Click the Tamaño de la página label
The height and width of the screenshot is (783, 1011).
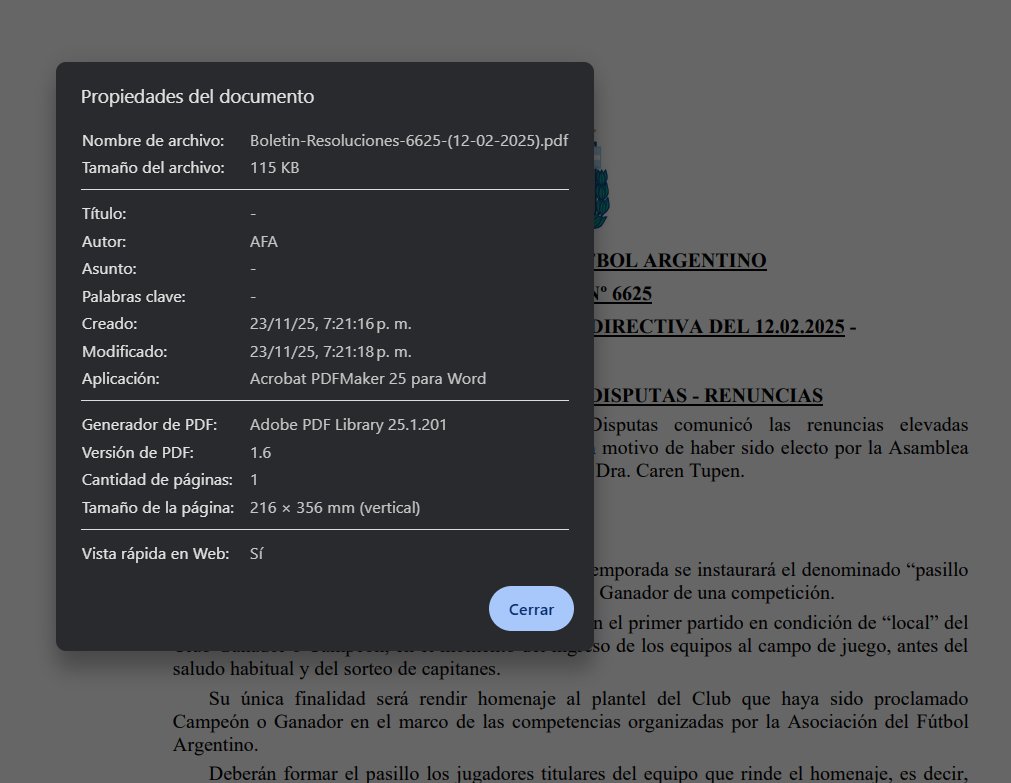tap(157, 508)
